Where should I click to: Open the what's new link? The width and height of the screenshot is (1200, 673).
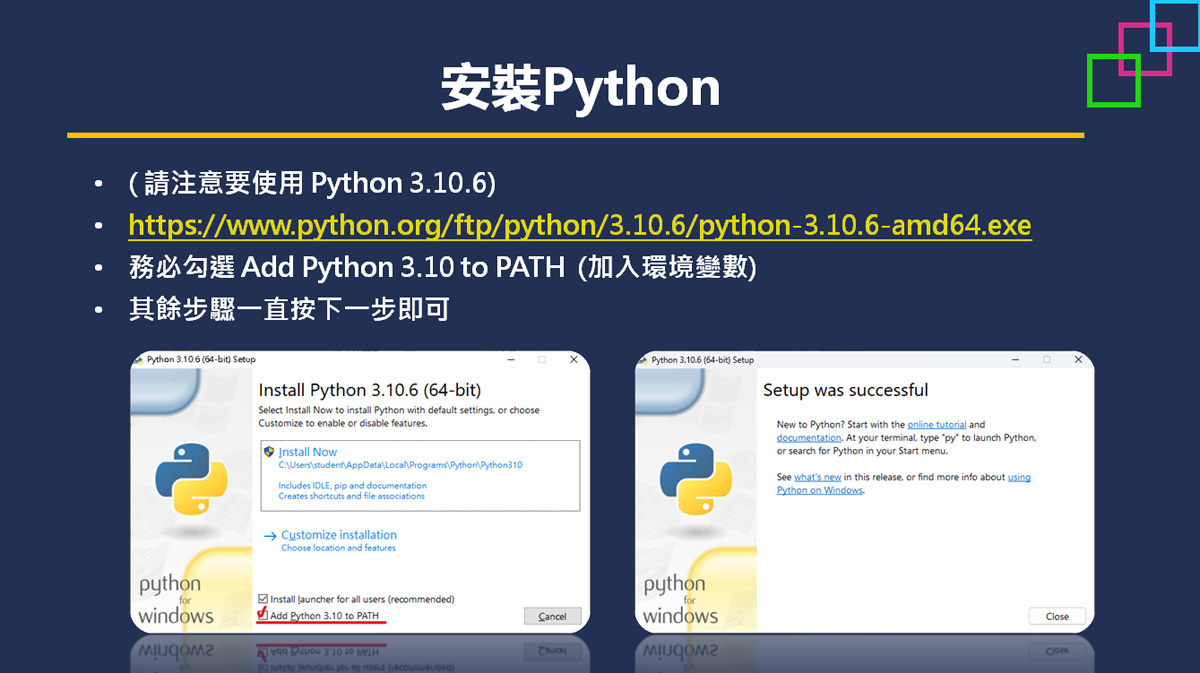(x=818, y=477)
